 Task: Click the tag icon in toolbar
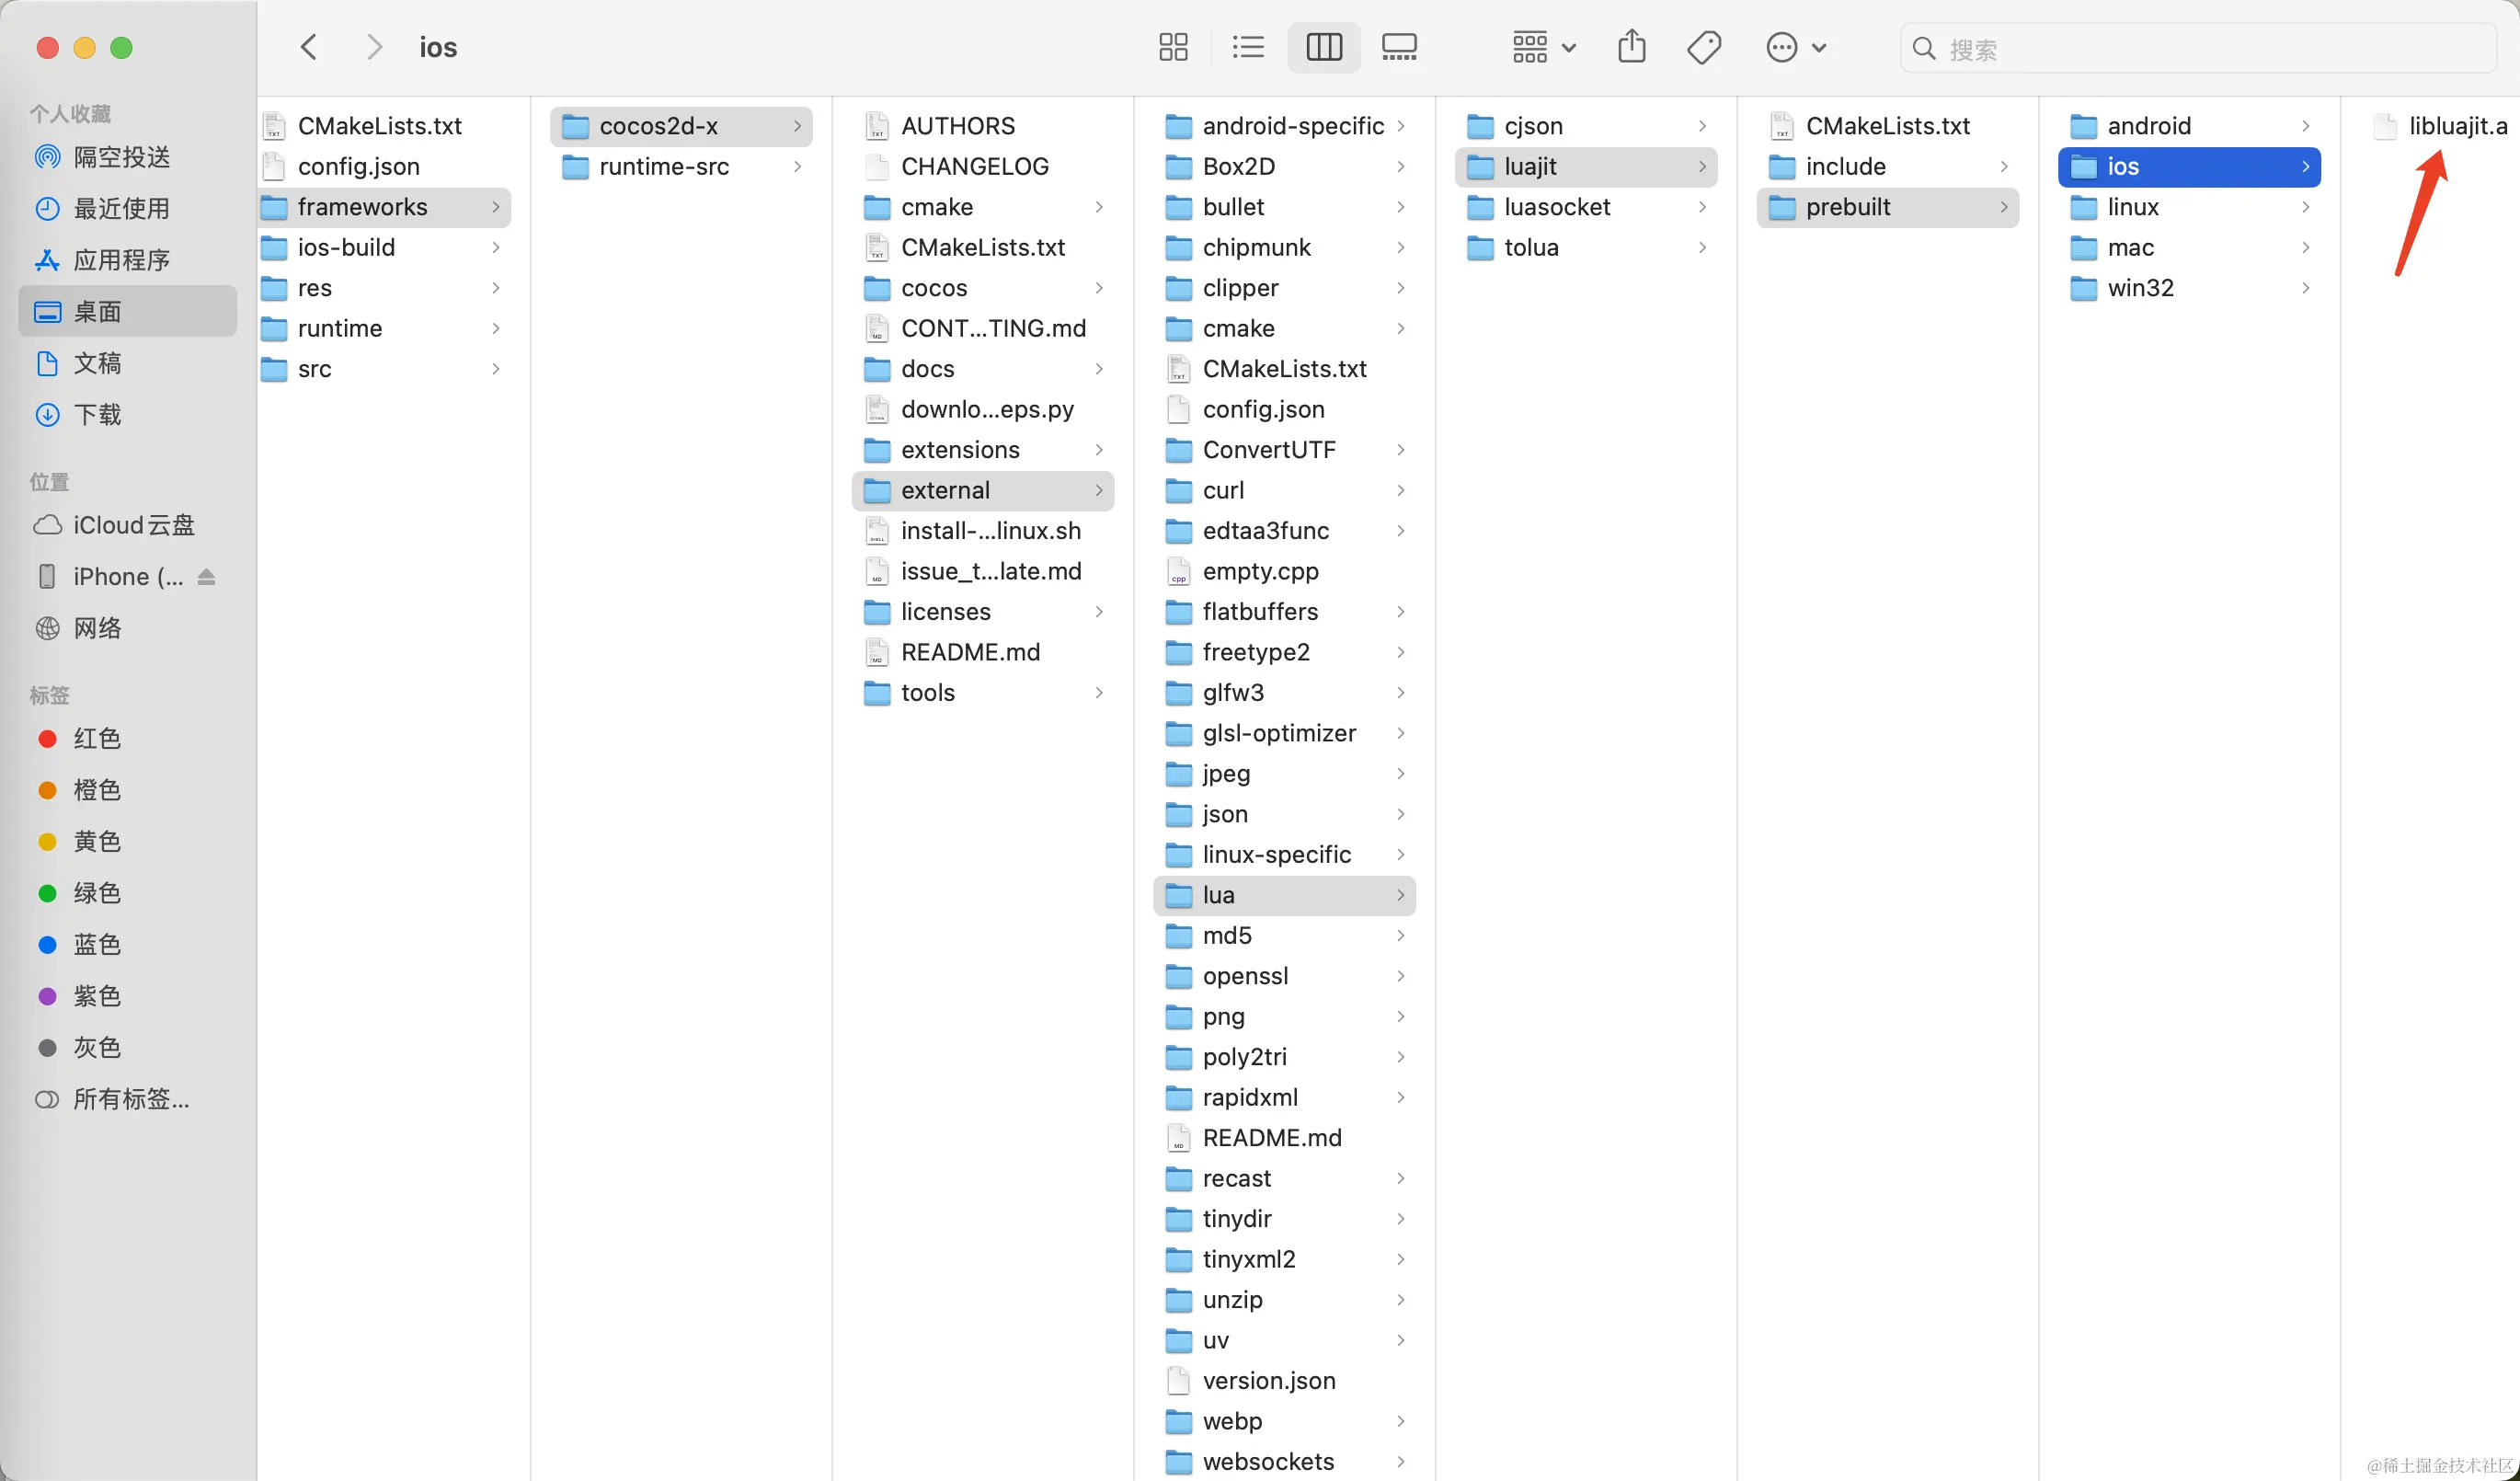1704,47
